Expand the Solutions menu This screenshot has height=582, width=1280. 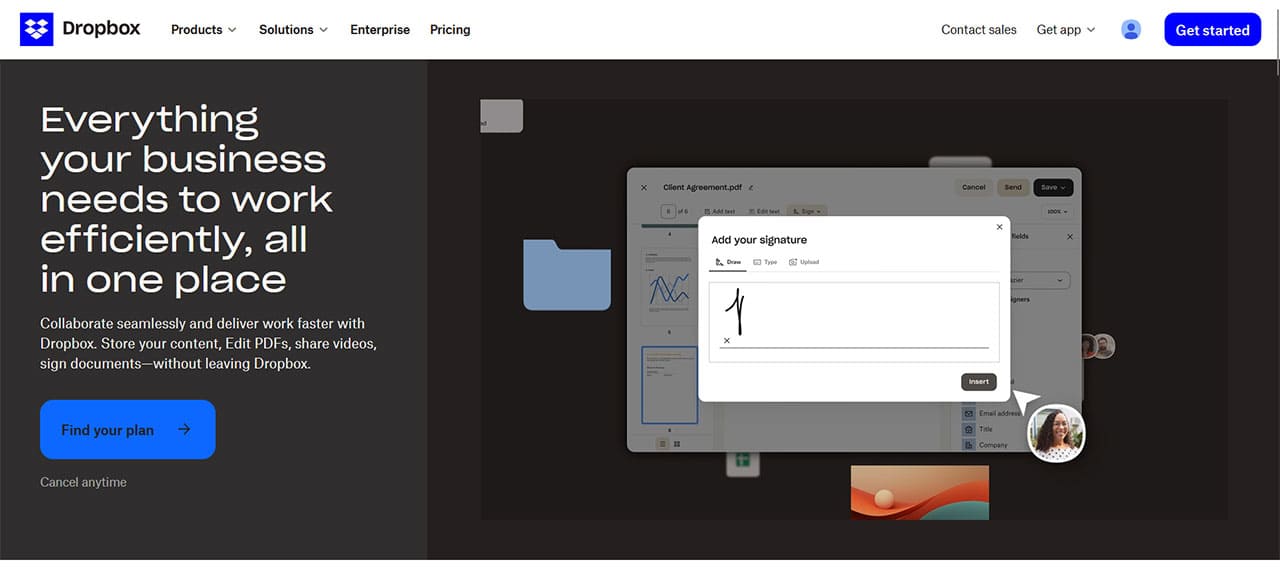click(x=293, y=30)
